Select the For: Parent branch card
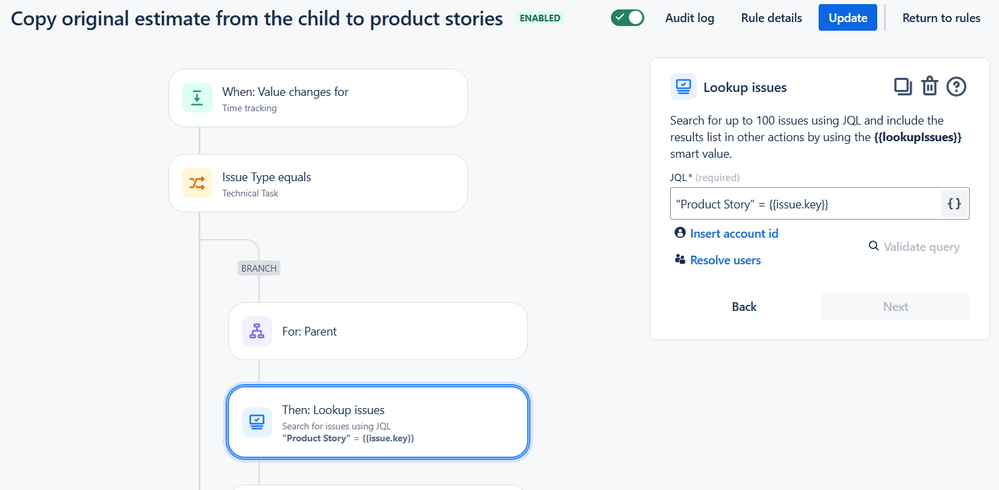 click(378, 331)
